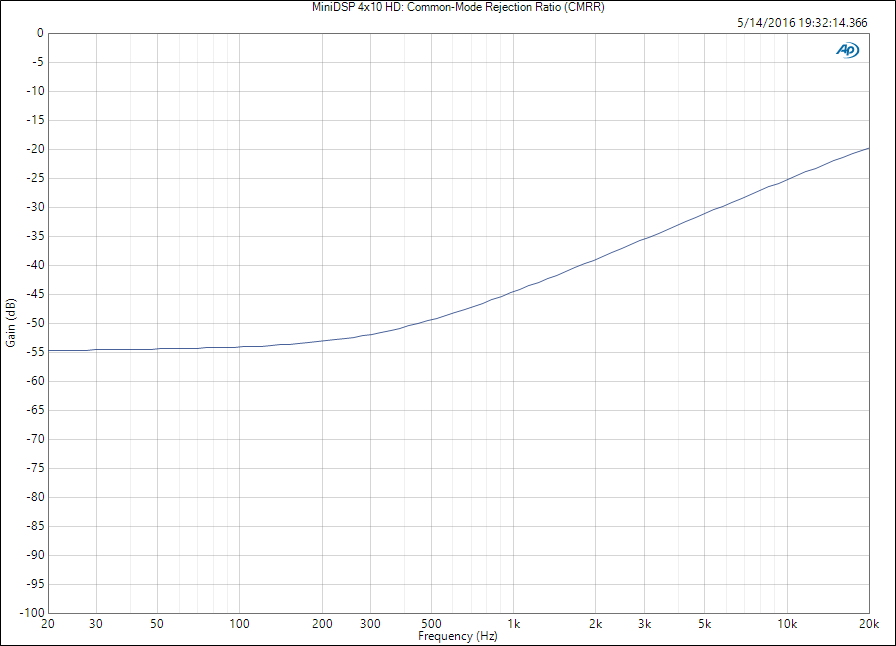Image resolution: width=896 pixels, height=646 pixels.
Task: Click the timestamp 5/14/2016 19:32:14.366
Action: (x=802, y=23)
